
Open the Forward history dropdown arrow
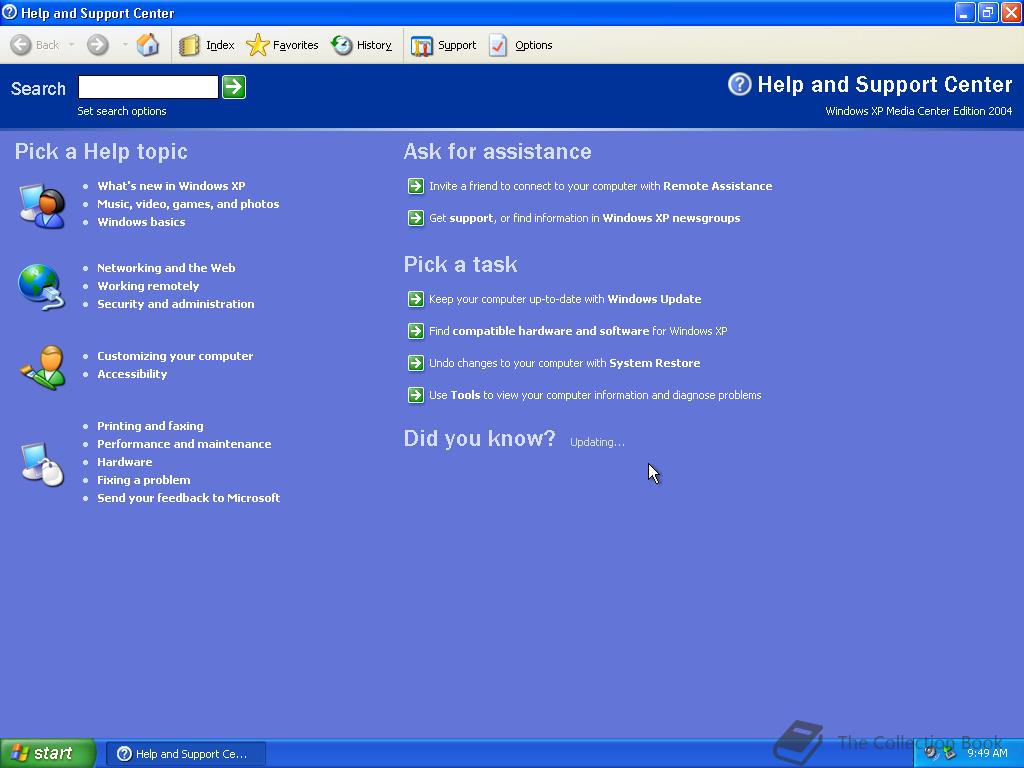125,45
